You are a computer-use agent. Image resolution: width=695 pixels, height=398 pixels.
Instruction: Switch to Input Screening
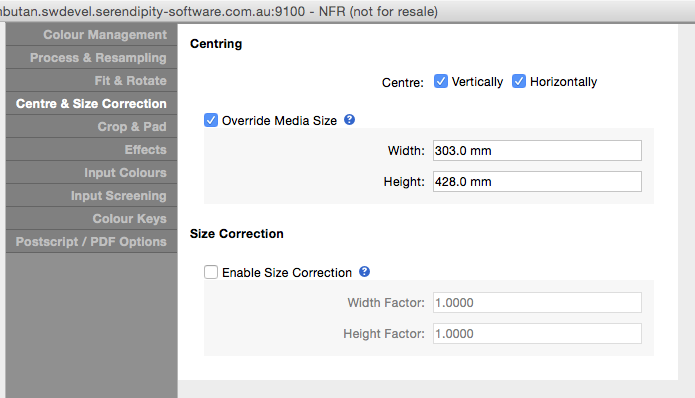(x=92, y=196)
